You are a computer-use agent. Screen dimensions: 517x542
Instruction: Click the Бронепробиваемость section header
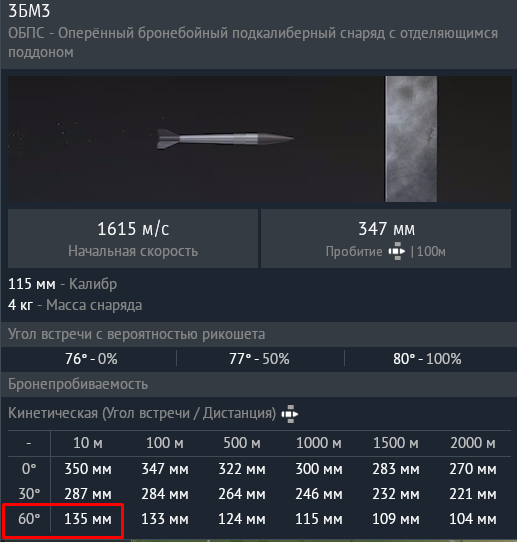coord(78,384)
